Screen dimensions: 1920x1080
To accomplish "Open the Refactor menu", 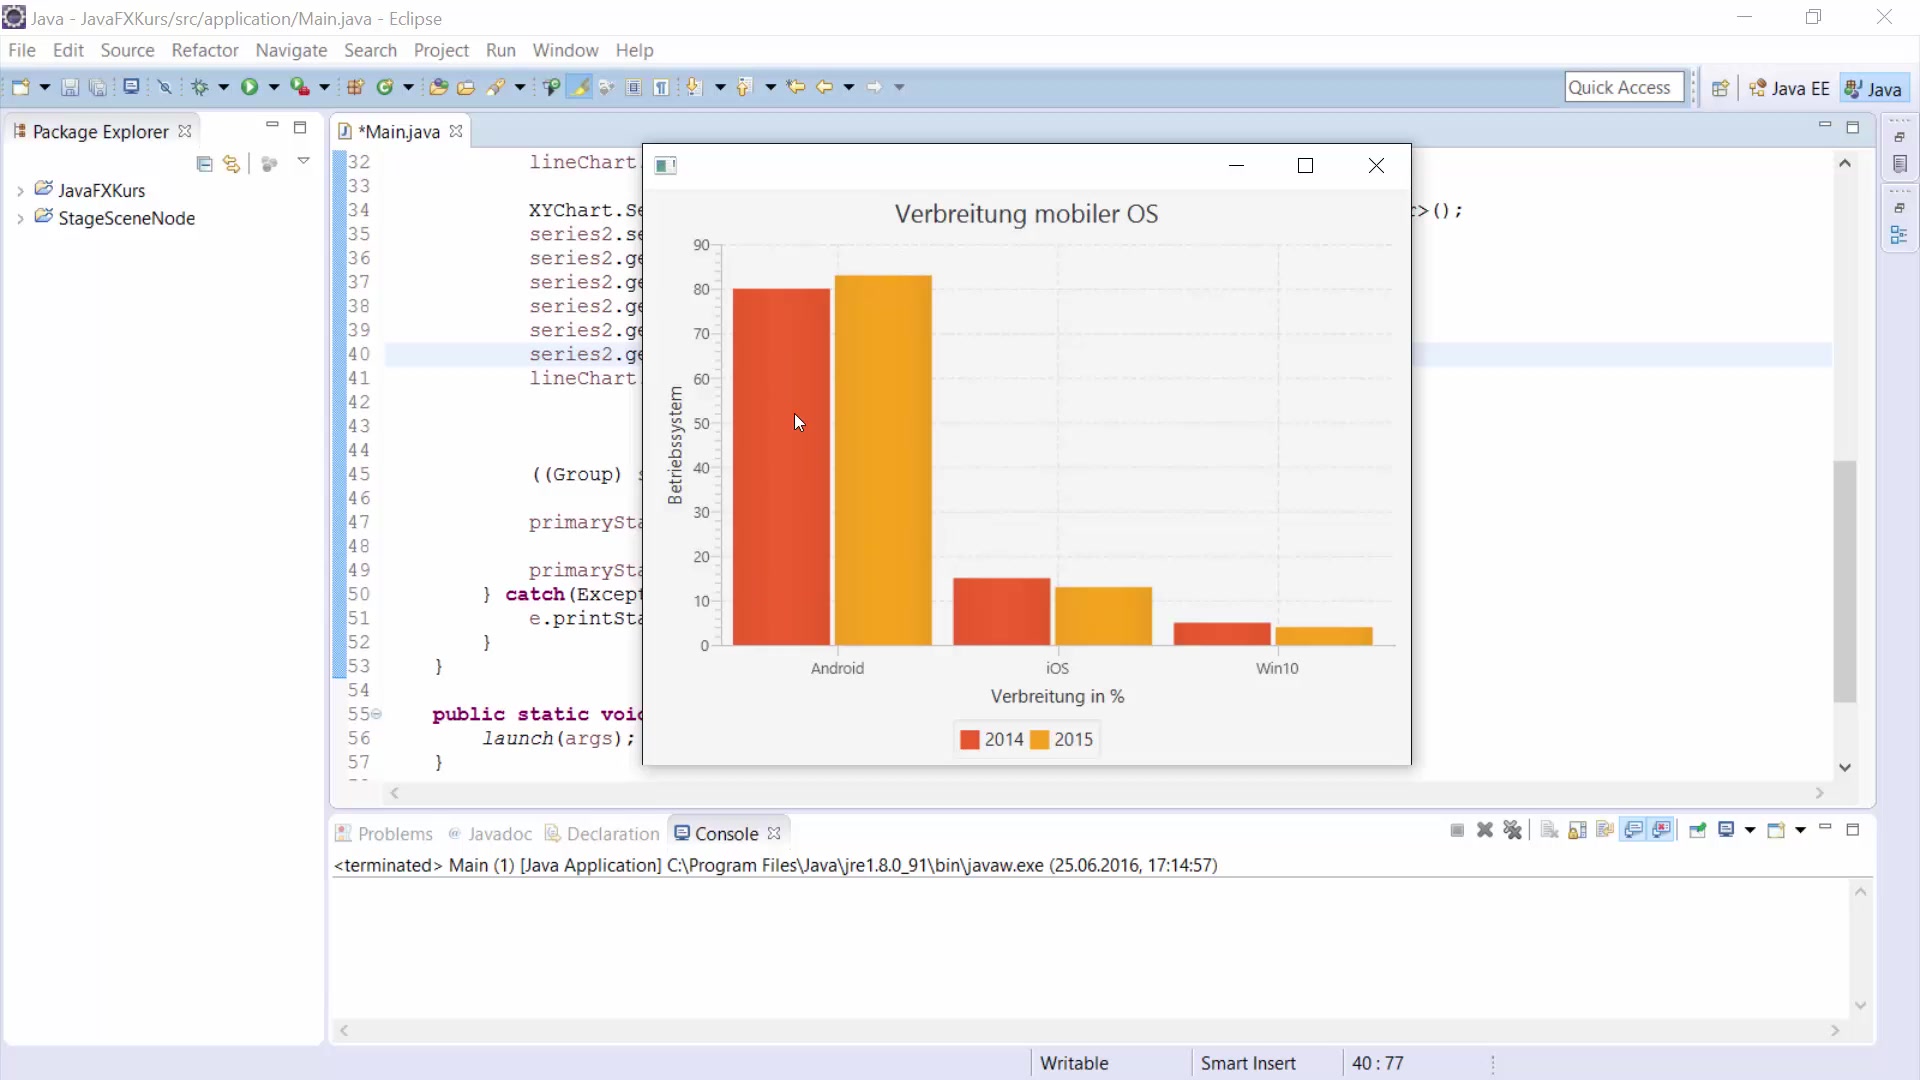I will [204, 50].
